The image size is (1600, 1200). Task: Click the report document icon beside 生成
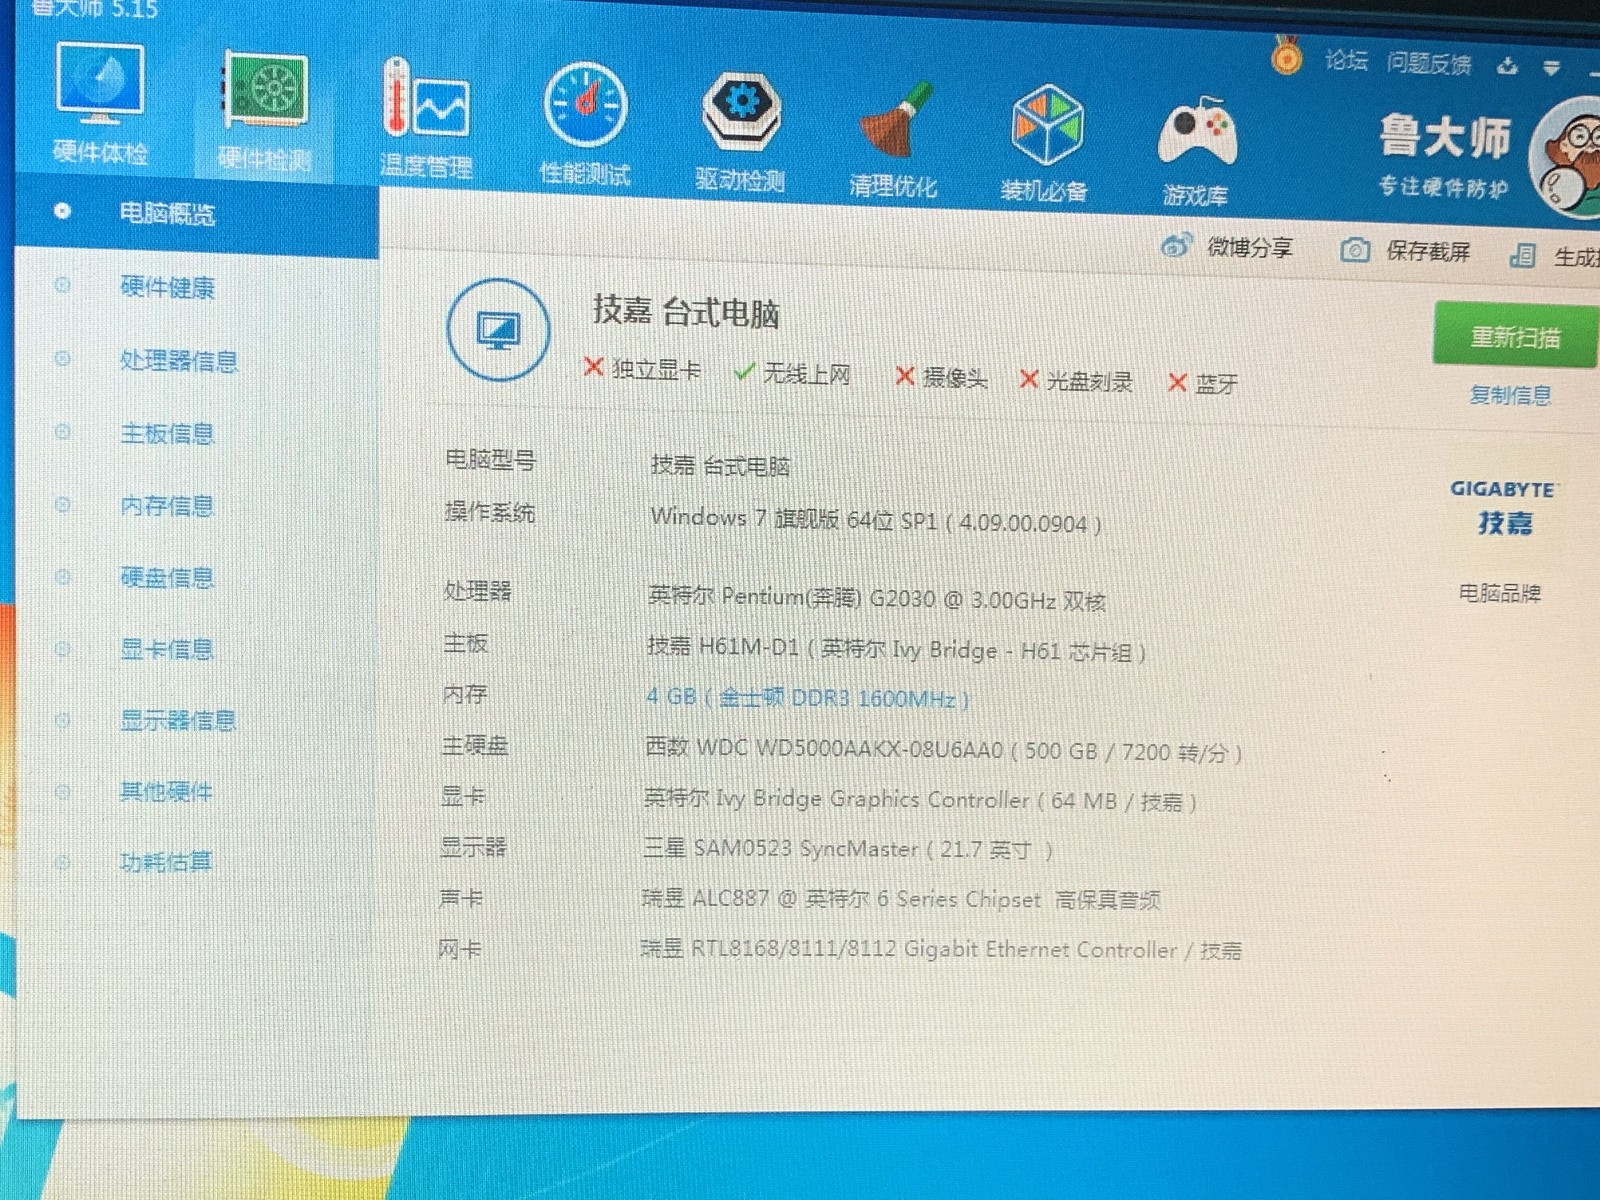[1522, 255]
